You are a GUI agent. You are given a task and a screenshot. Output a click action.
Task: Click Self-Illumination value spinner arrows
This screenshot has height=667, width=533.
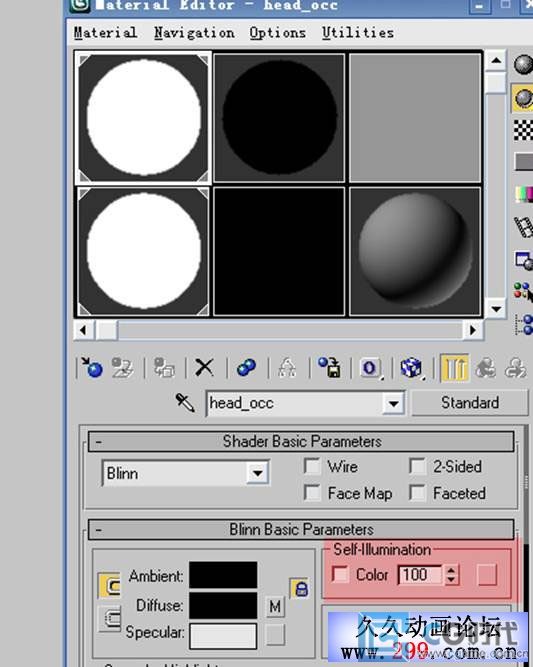[451, 575]
